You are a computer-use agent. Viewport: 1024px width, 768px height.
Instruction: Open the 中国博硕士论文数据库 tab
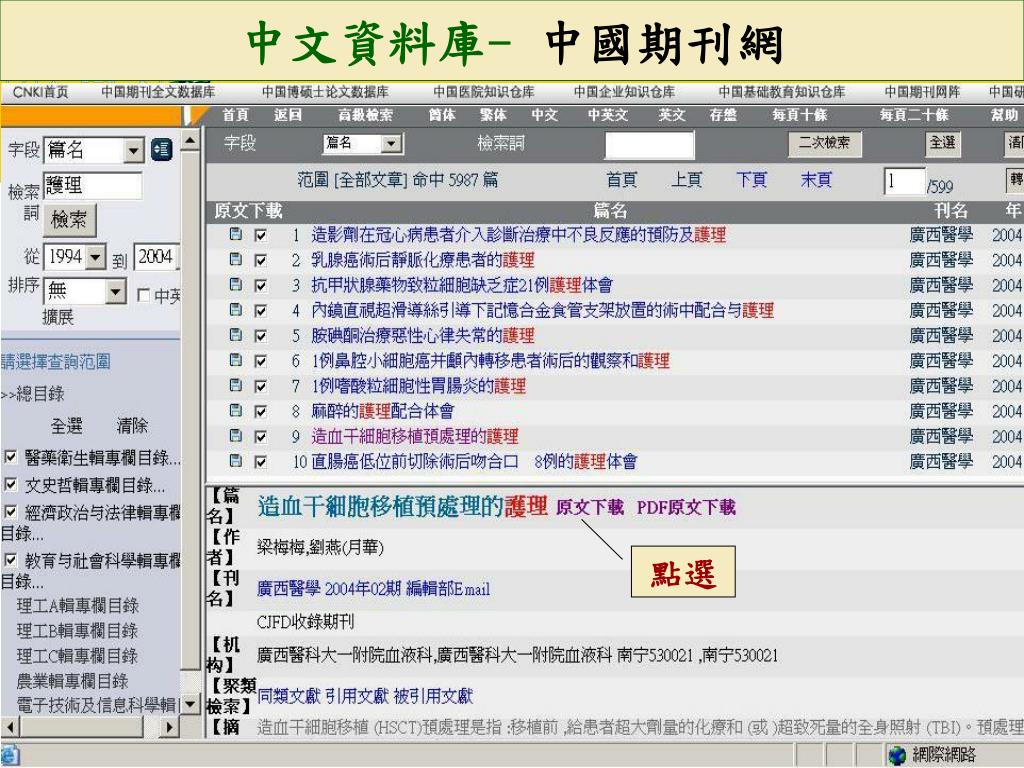point(325,92)
